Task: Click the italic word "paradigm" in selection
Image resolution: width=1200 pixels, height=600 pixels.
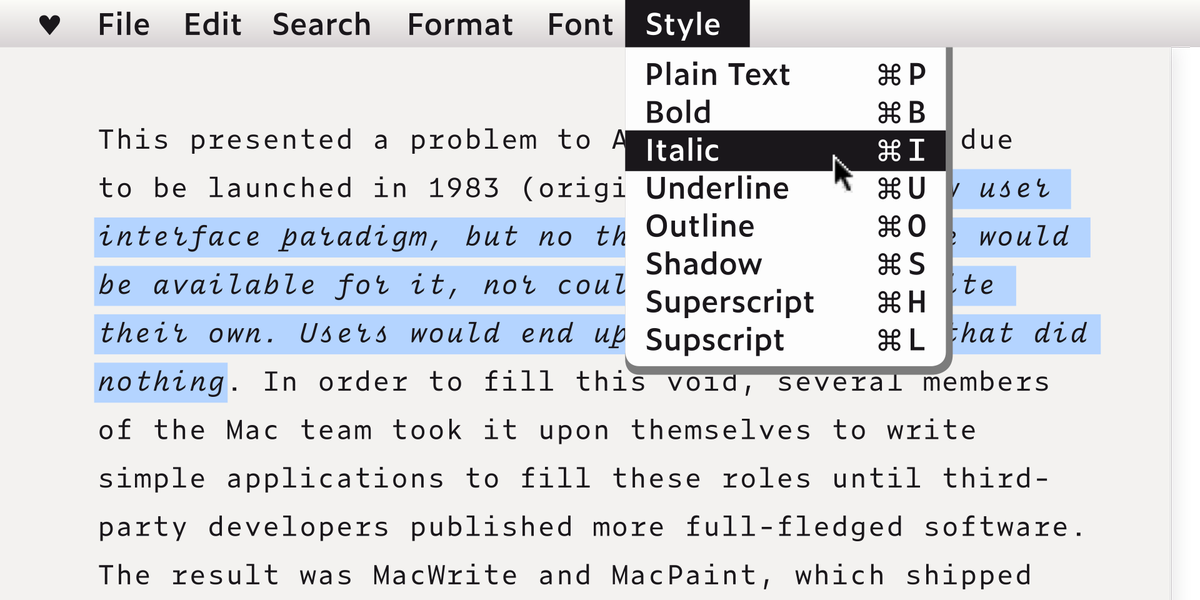Action: coord(353,238)
